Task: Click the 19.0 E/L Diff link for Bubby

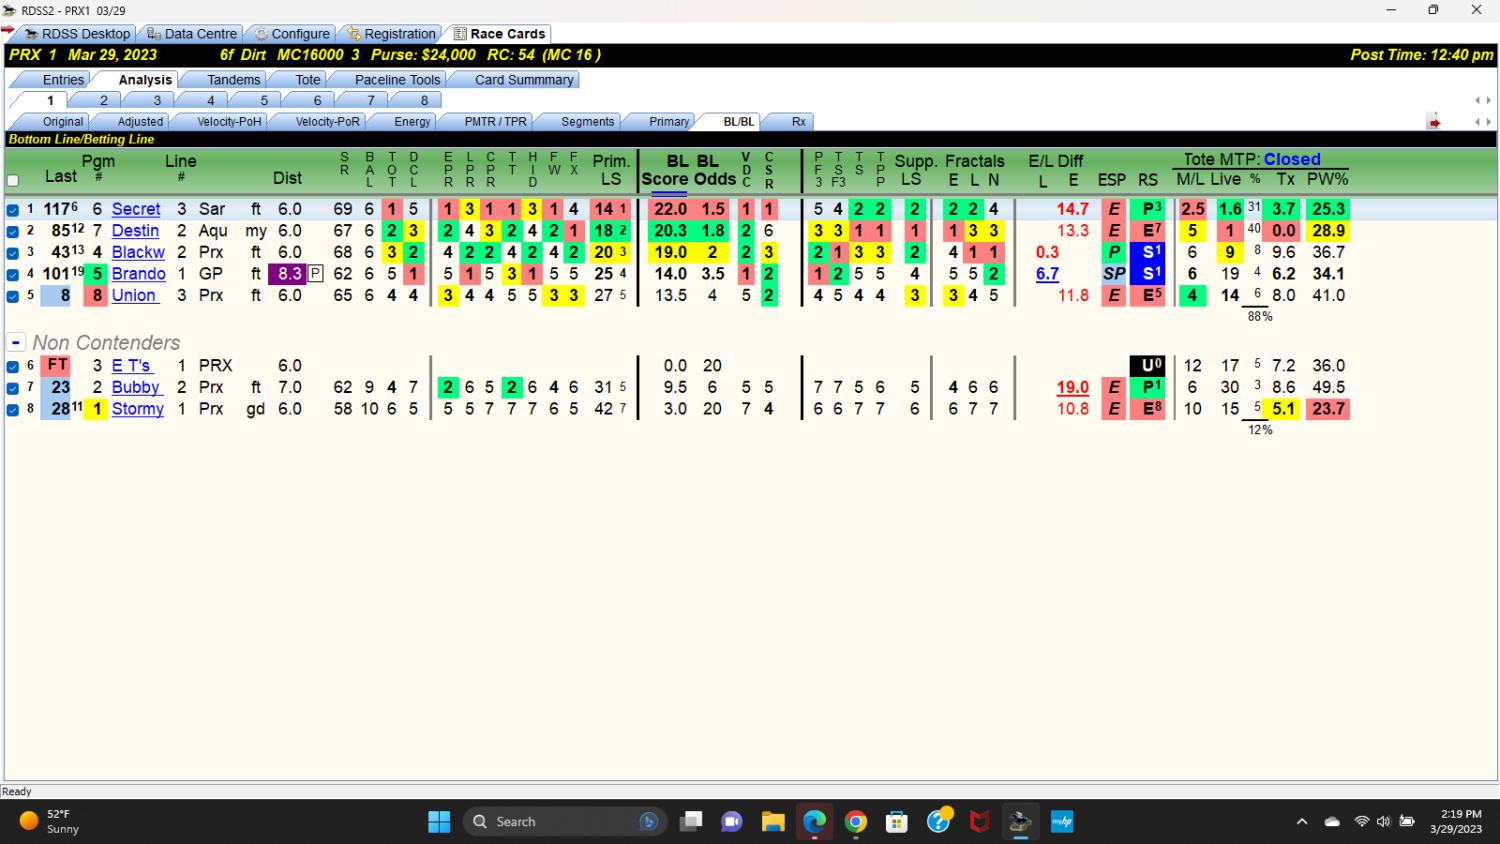Action: [1073, 387]
